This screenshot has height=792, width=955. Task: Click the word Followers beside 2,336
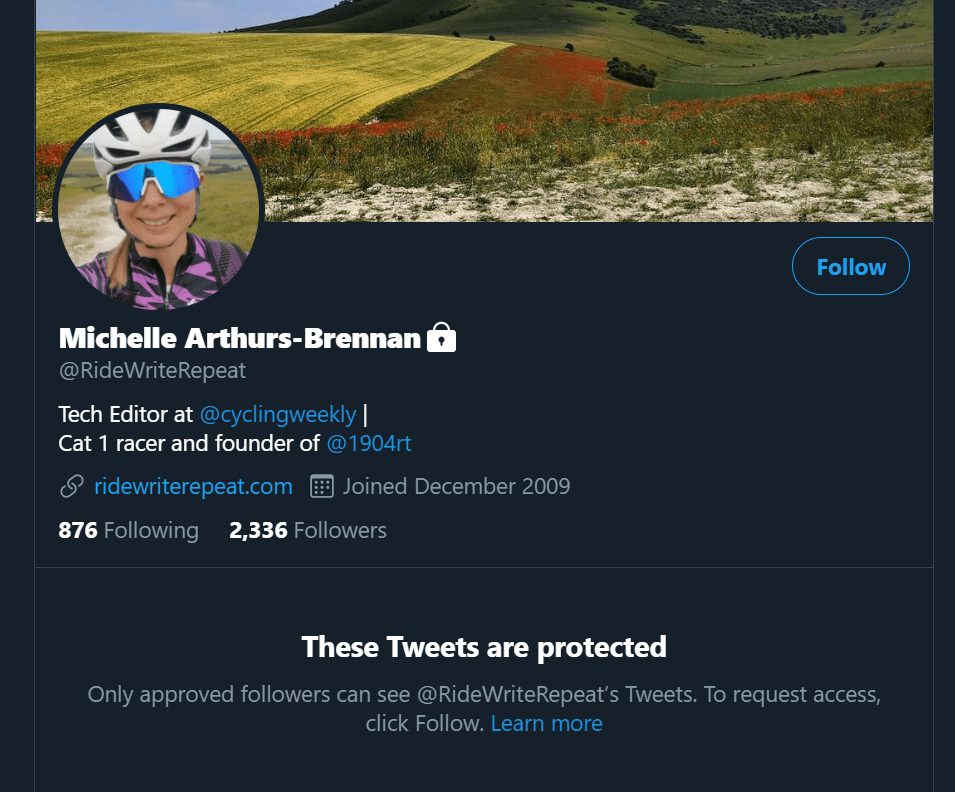tap(340, 530)
